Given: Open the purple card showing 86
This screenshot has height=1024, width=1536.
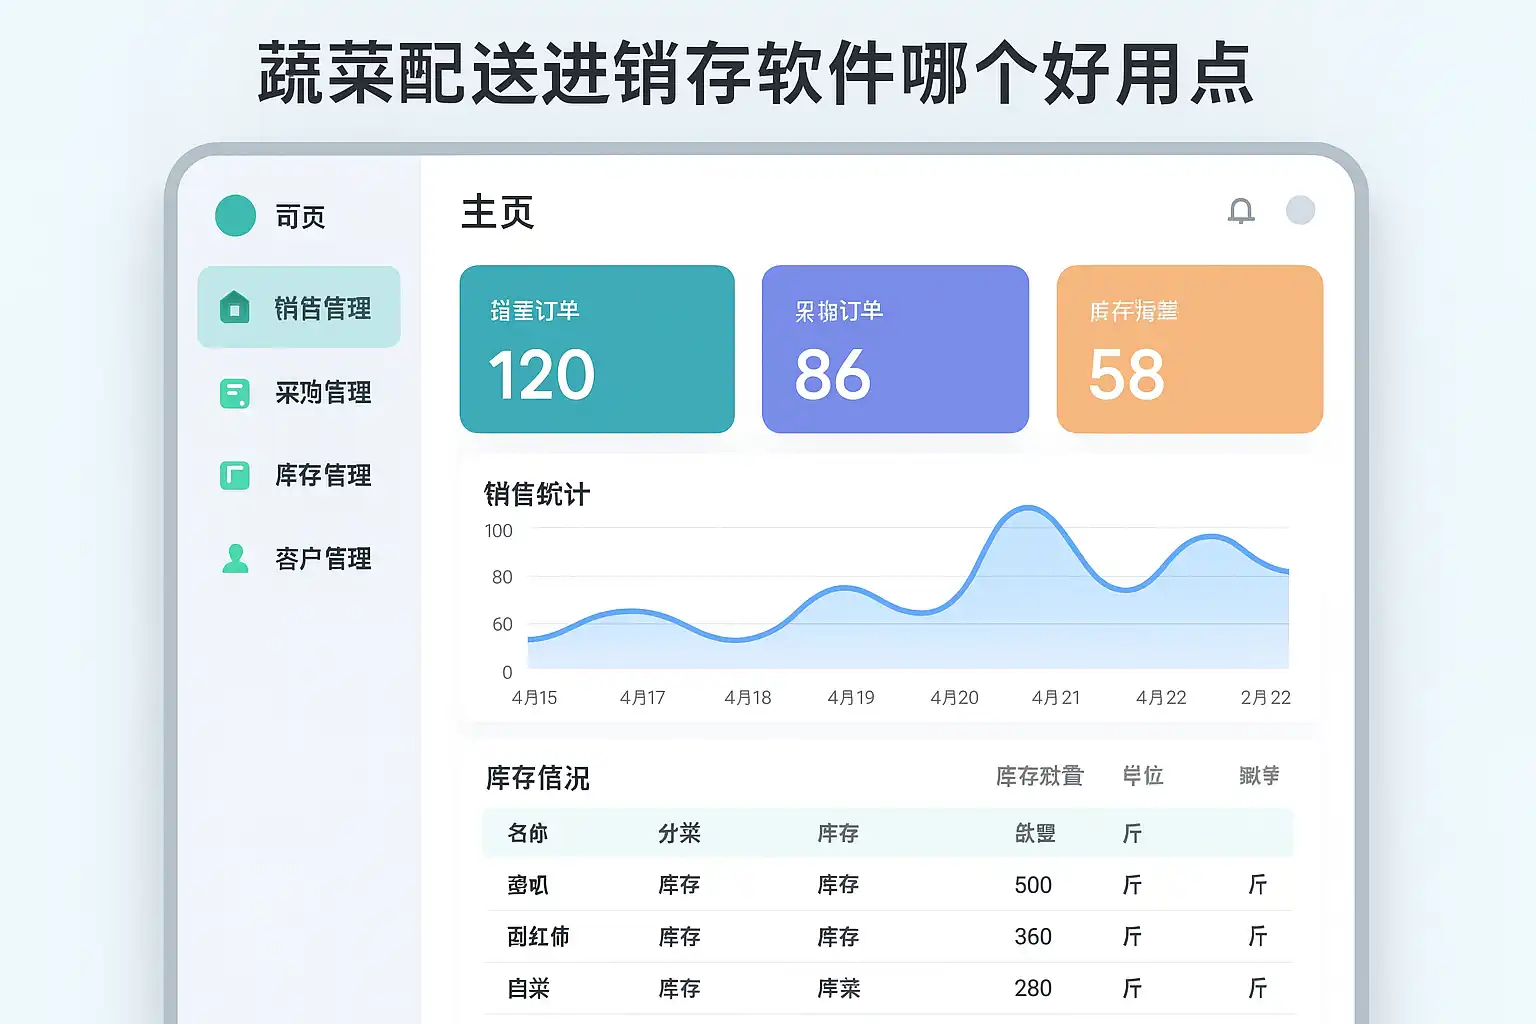Looking at the screenshot, I should (x=895, y=349).
